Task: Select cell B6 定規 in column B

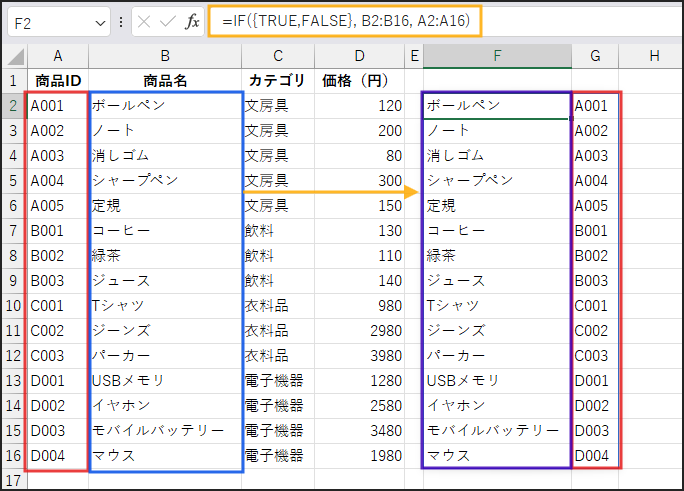Action: [x=165, y=206]
